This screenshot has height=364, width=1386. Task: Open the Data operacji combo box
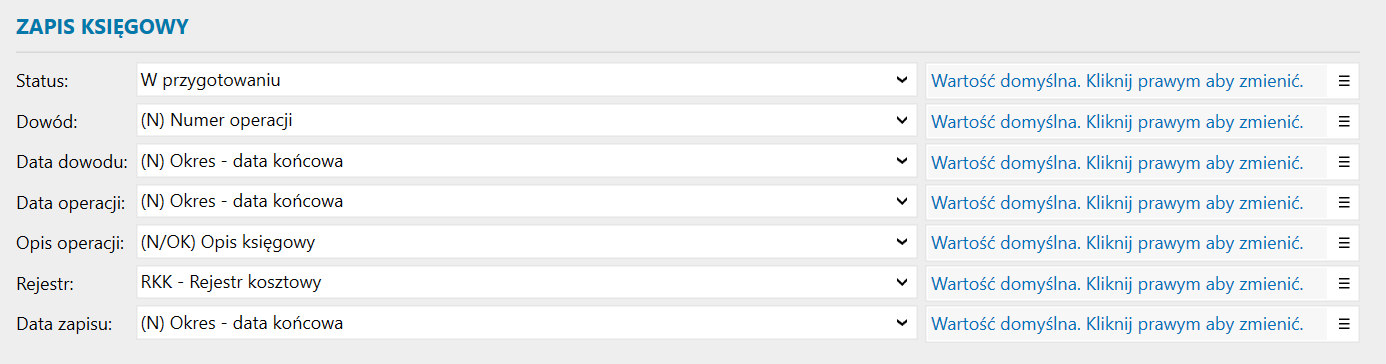pos(526,202)
